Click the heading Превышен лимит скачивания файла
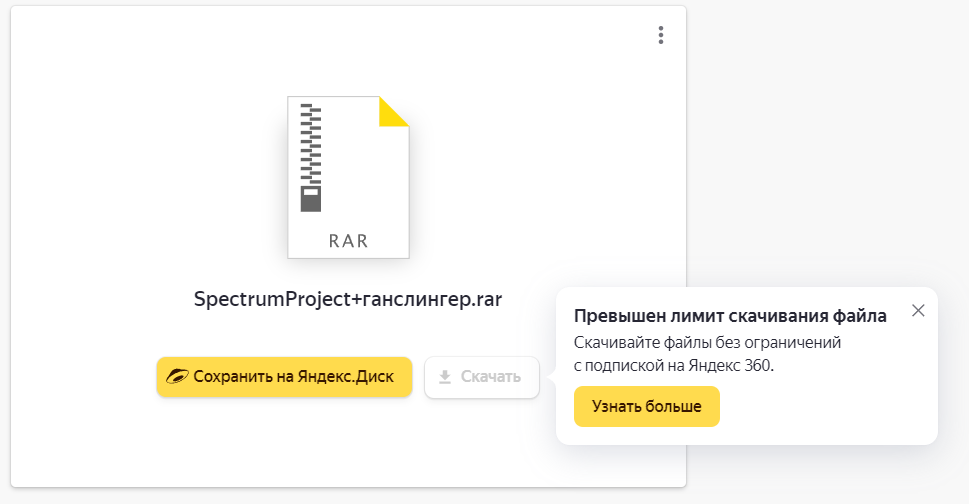The height and width of the screenshot is (504, 969). click(730, 316)
